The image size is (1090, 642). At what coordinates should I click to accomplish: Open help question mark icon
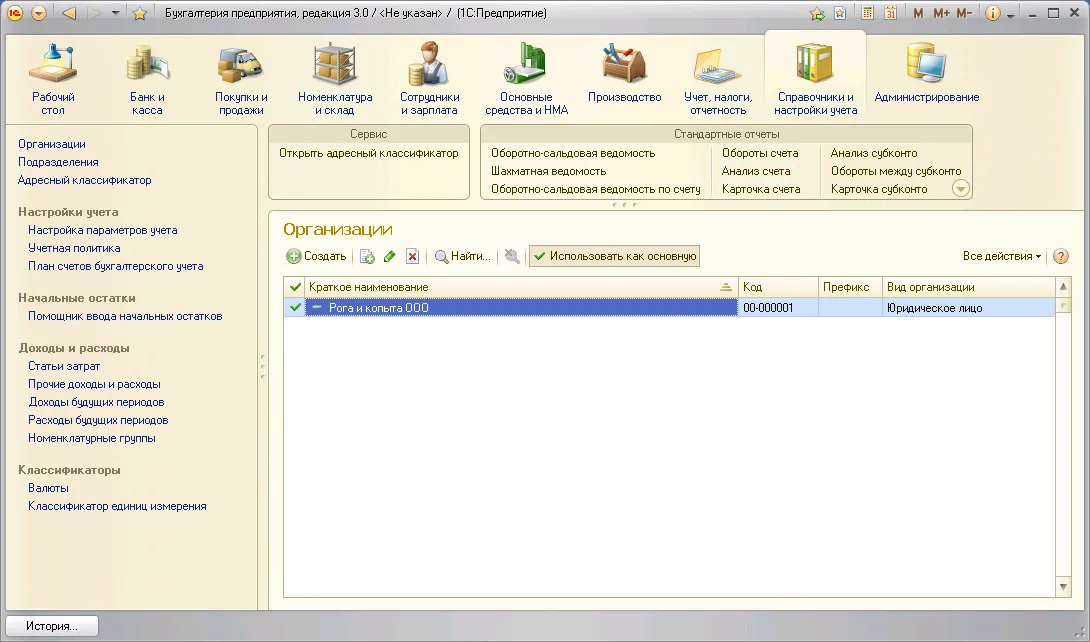[1061, 256]
